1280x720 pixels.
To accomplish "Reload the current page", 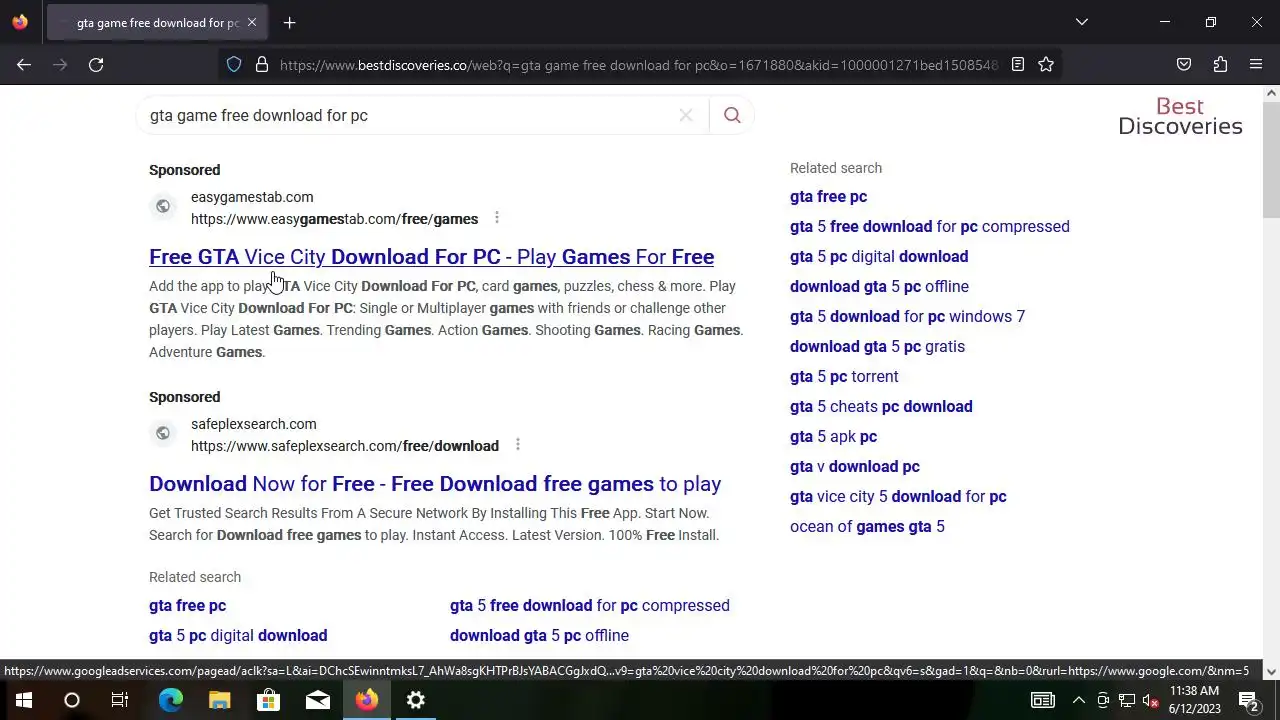I will click(96, 64).
